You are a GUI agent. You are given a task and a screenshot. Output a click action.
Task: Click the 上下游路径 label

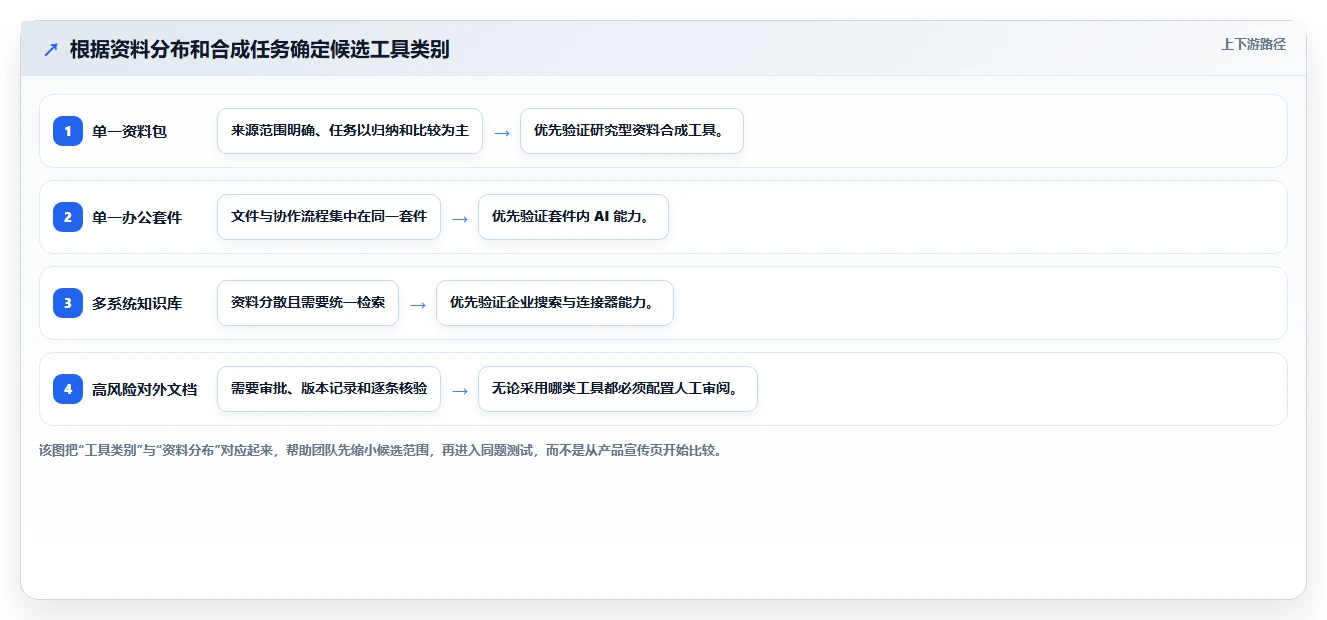[x=1253, y=44]
